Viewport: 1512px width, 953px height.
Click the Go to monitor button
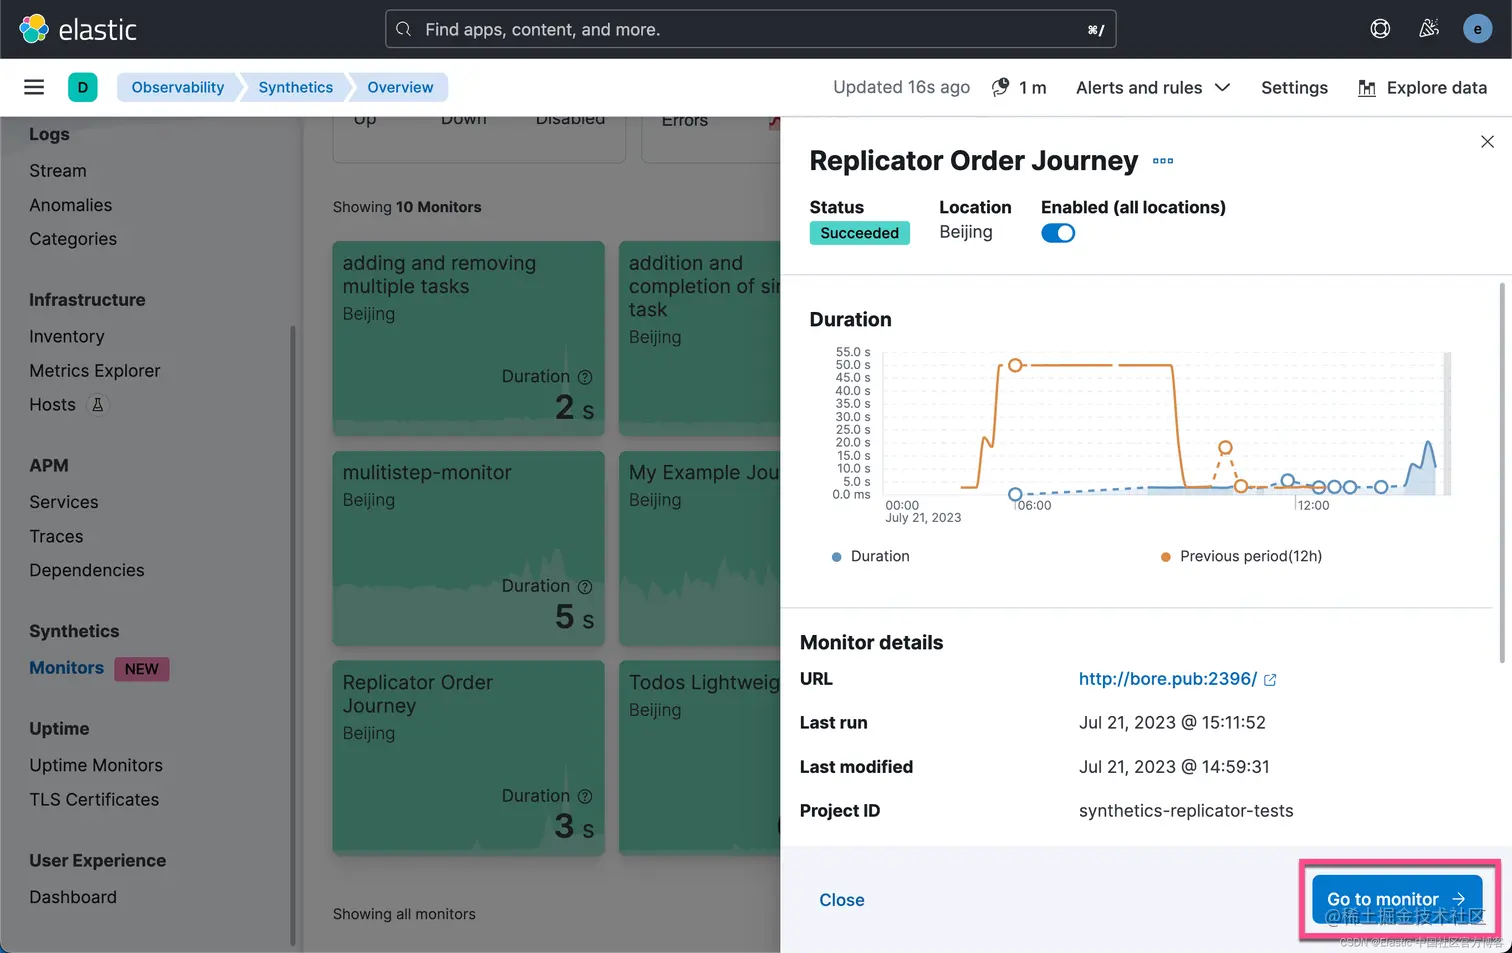coord(1397,899)
